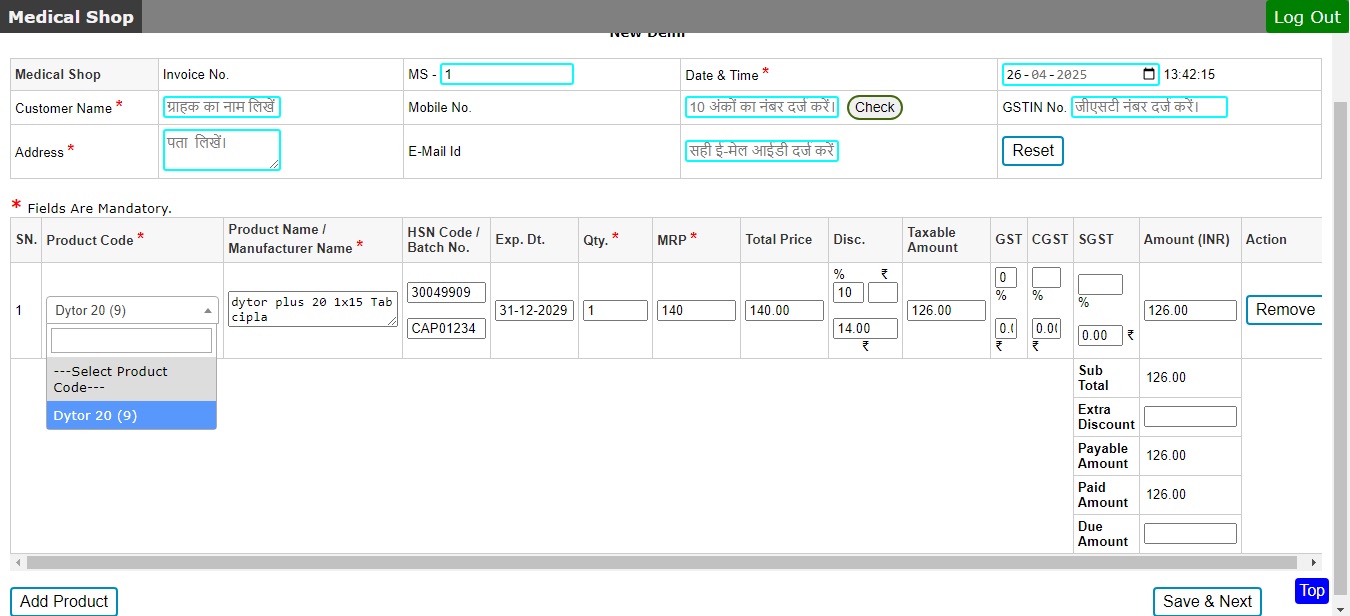Click the Qty. input field
This screenshot has height=616, width=1350.
(615, 311)
